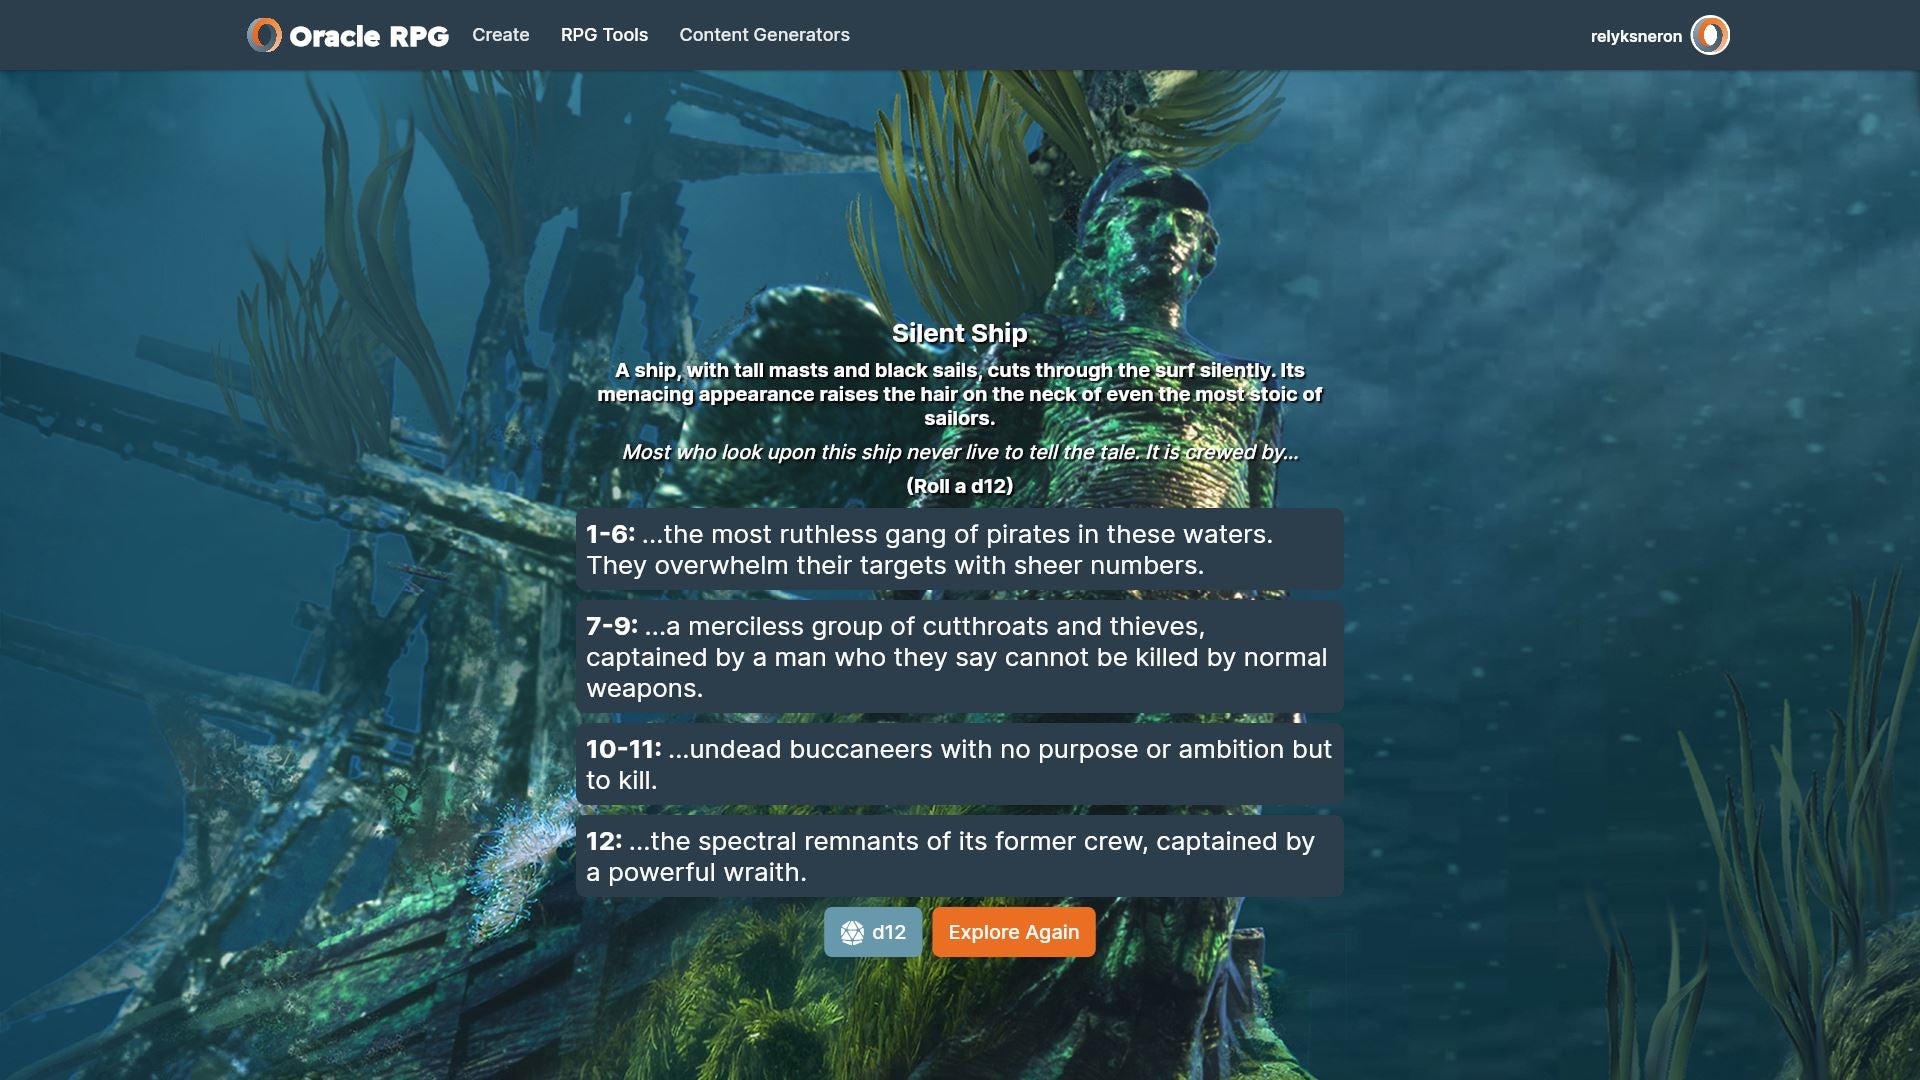This screenshot has width=1920, height=1080.
Task: Click the user avatar icon
Action: 1709,35
